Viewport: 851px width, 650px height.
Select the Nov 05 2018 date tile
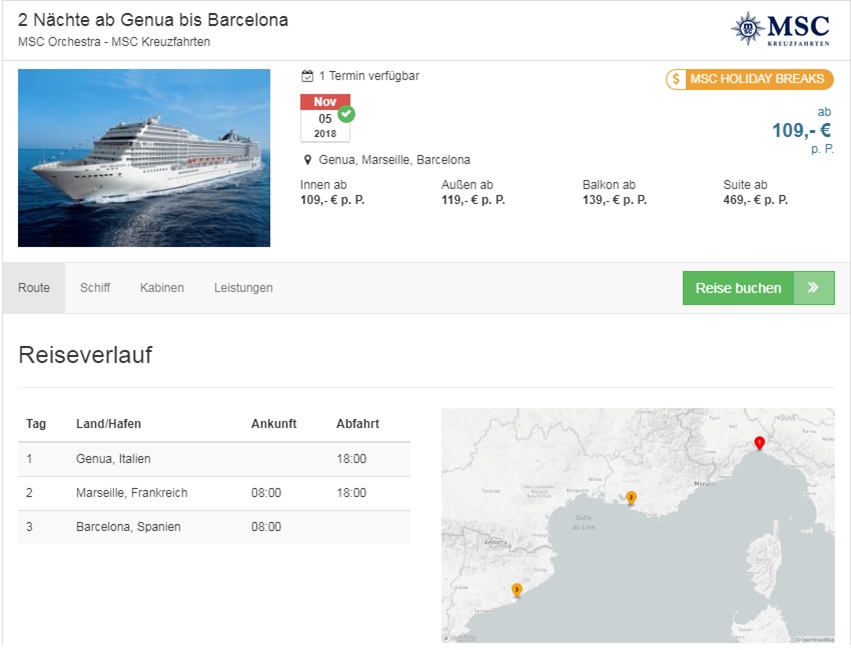click(325, 118)
